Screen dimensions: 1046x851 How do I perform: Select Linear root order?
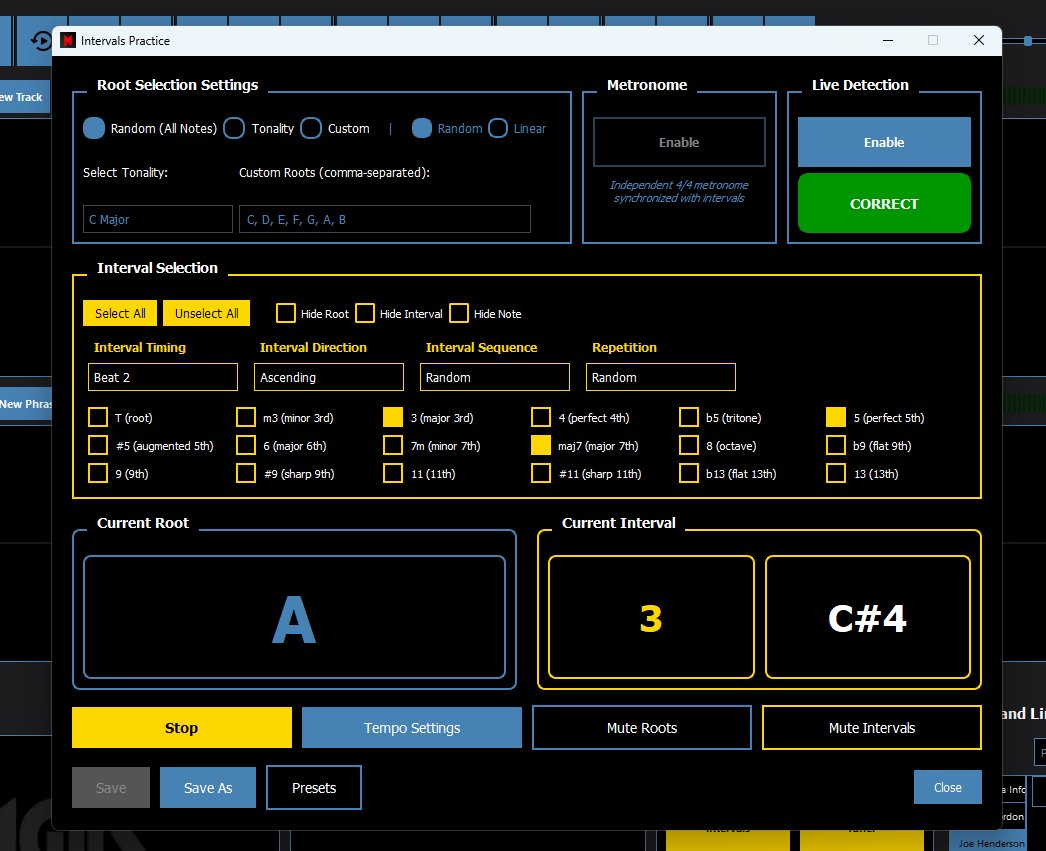pyautogui.click(x=498, y=128)
